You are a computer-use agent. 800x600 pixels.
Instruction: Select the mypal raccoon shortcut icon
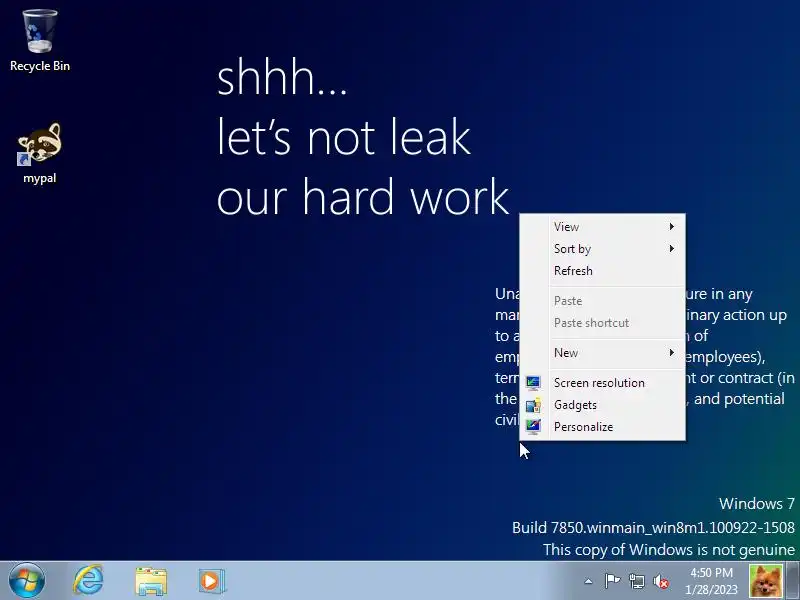click(x=40, y=153)
